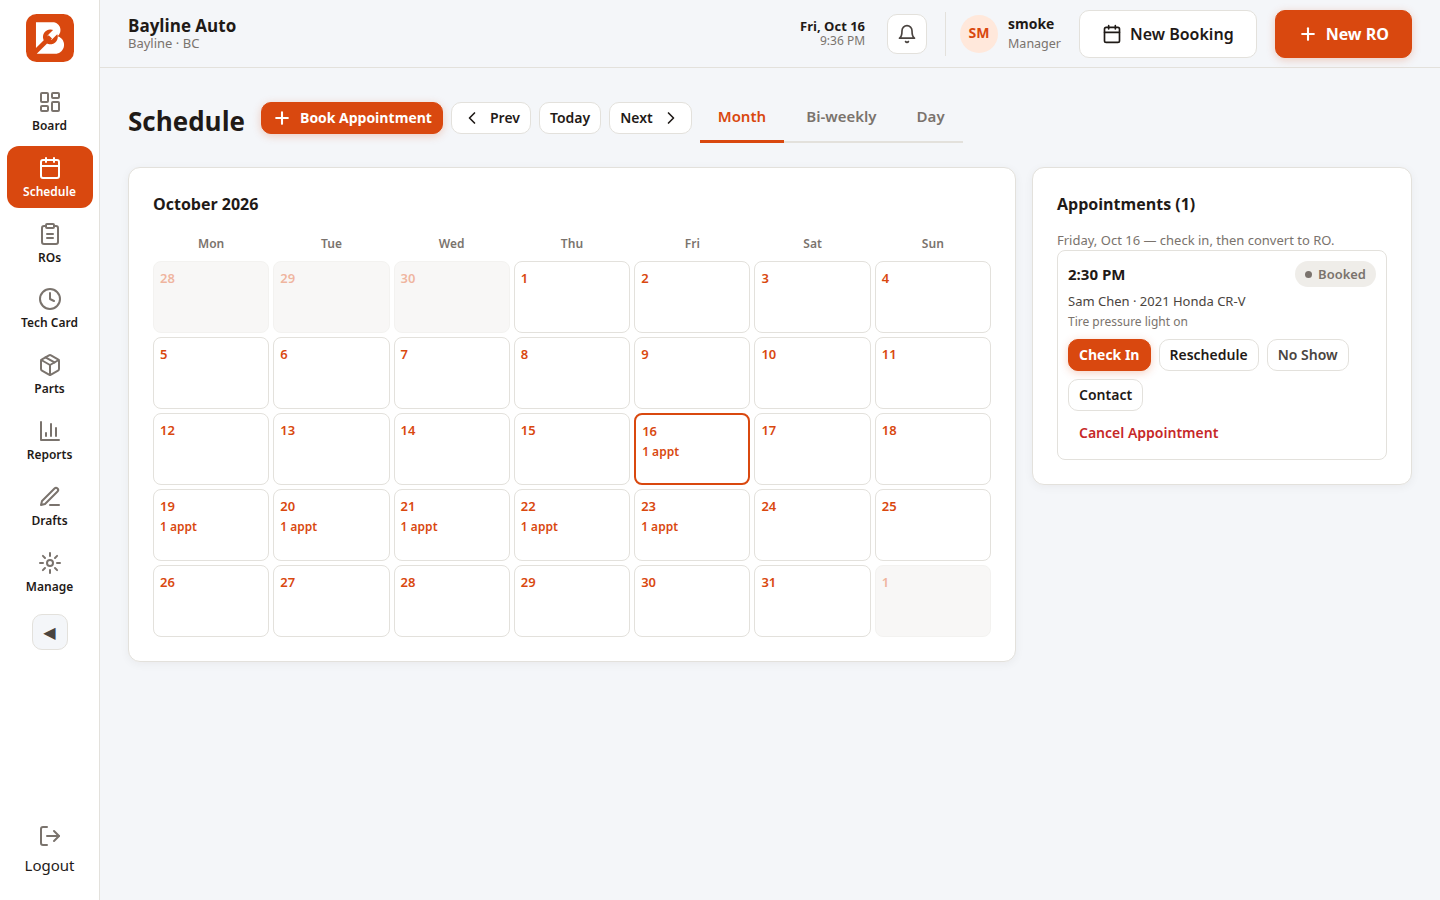1440x900 pixels.
Task: Click the Logout icon
Action: 50,836
